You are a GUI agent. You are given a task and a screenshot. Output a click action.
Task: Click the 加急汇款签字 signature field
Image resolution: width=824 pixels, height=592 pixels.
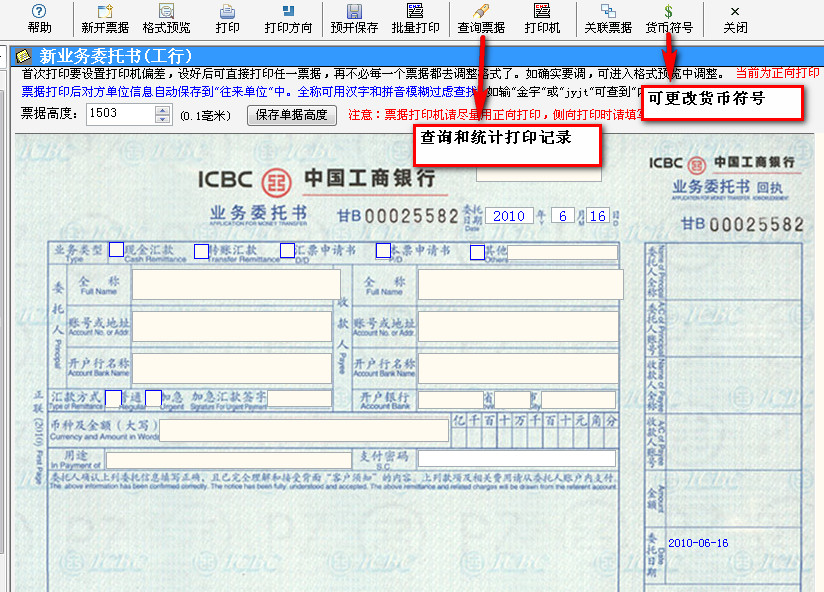coord(300,399)
